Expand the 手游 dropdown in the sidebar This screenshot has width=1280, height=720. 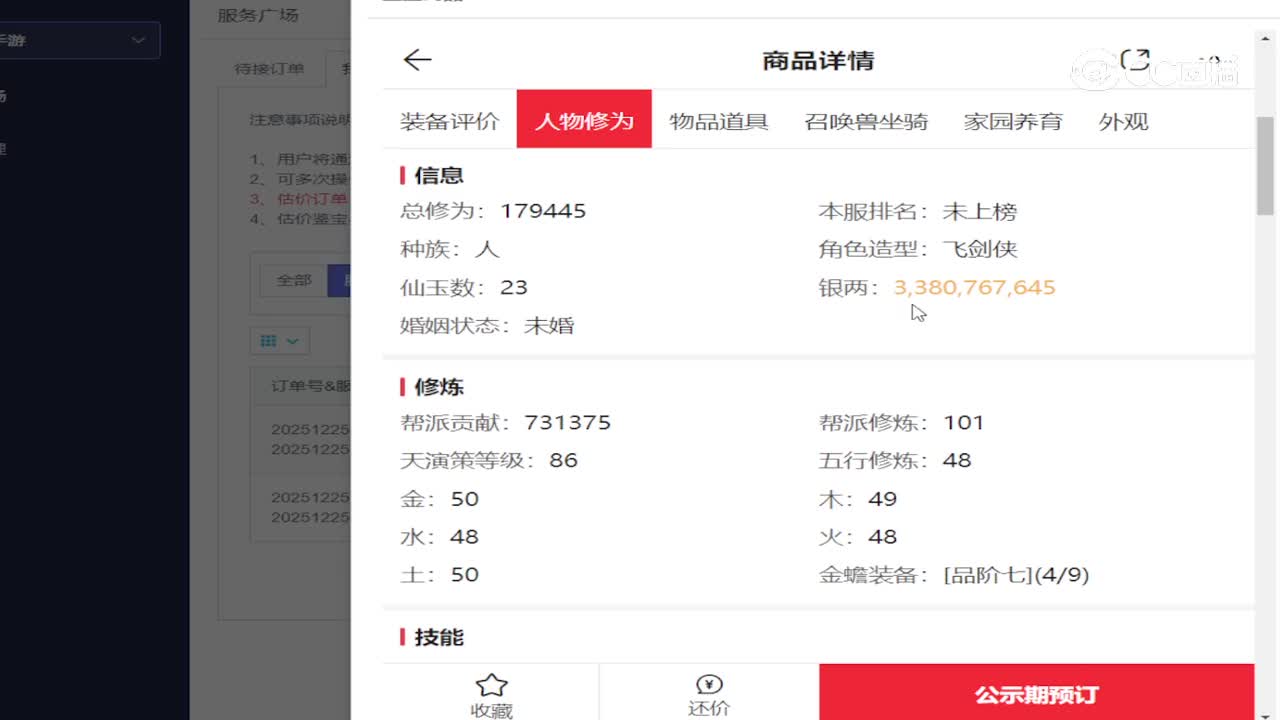pyautogui.click(x=80, y=40)
